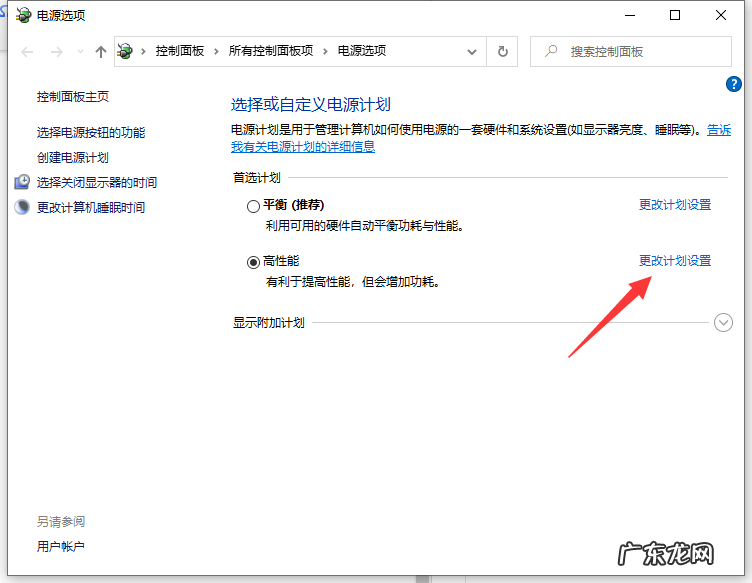Open 创建电源计划 link

[x=73, y=157]
